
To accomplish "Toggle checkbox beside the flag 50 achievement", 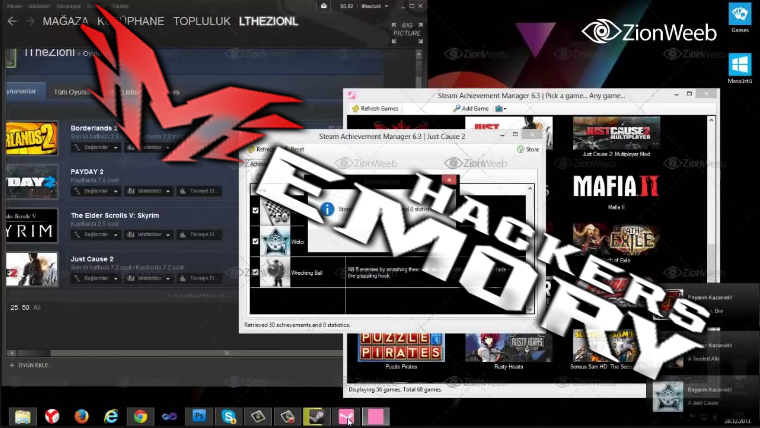I will 255,210.
